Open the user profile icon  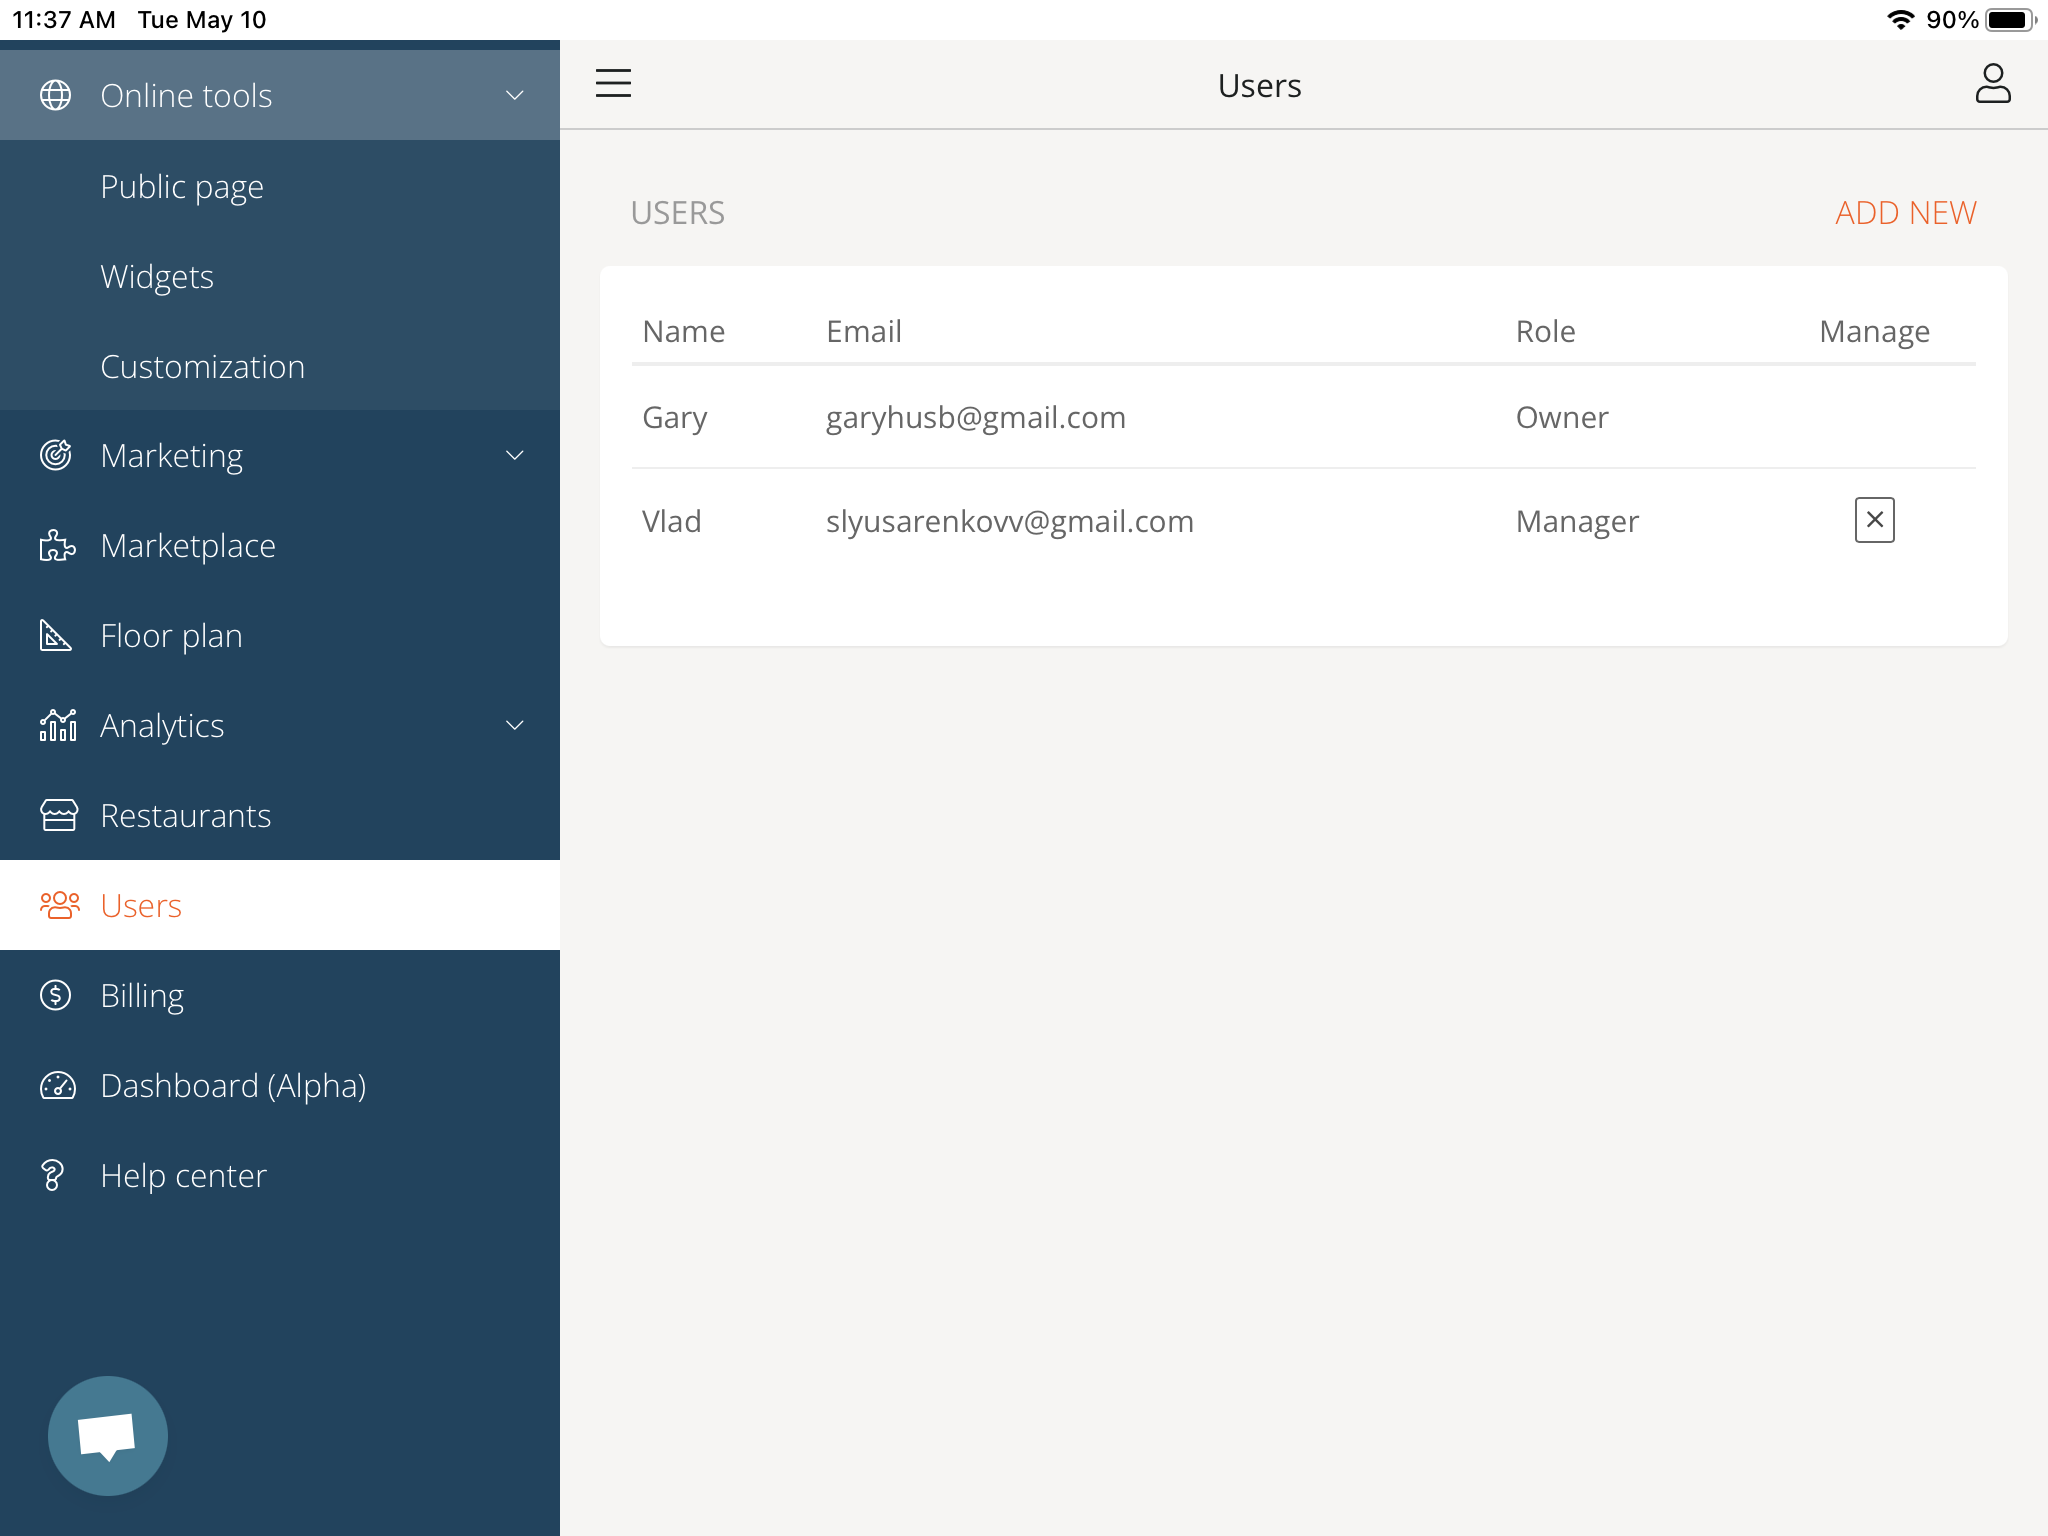pyautogui.click(x=1992, y=84)
